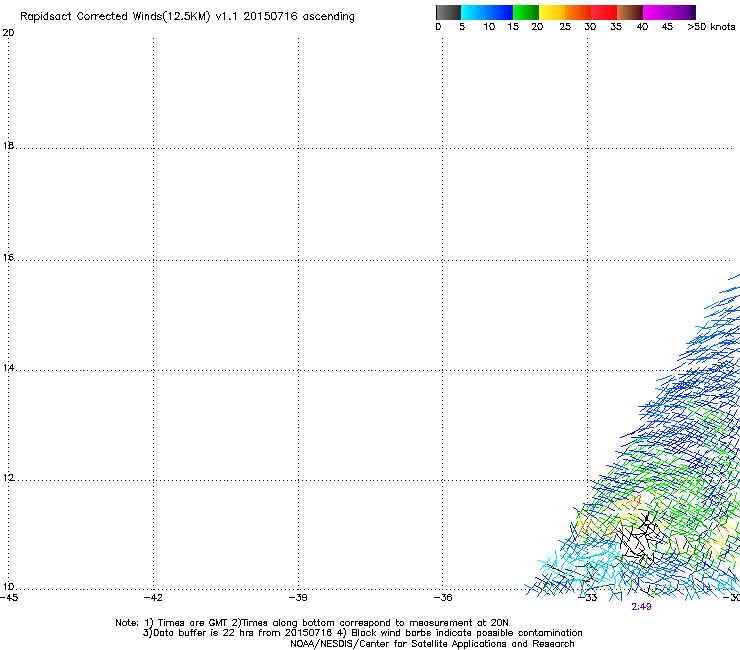The width and height of the screenshot is (740, 650).
Task: Click the '>50 knots' legend label
Action: click(x=711, y=27)
